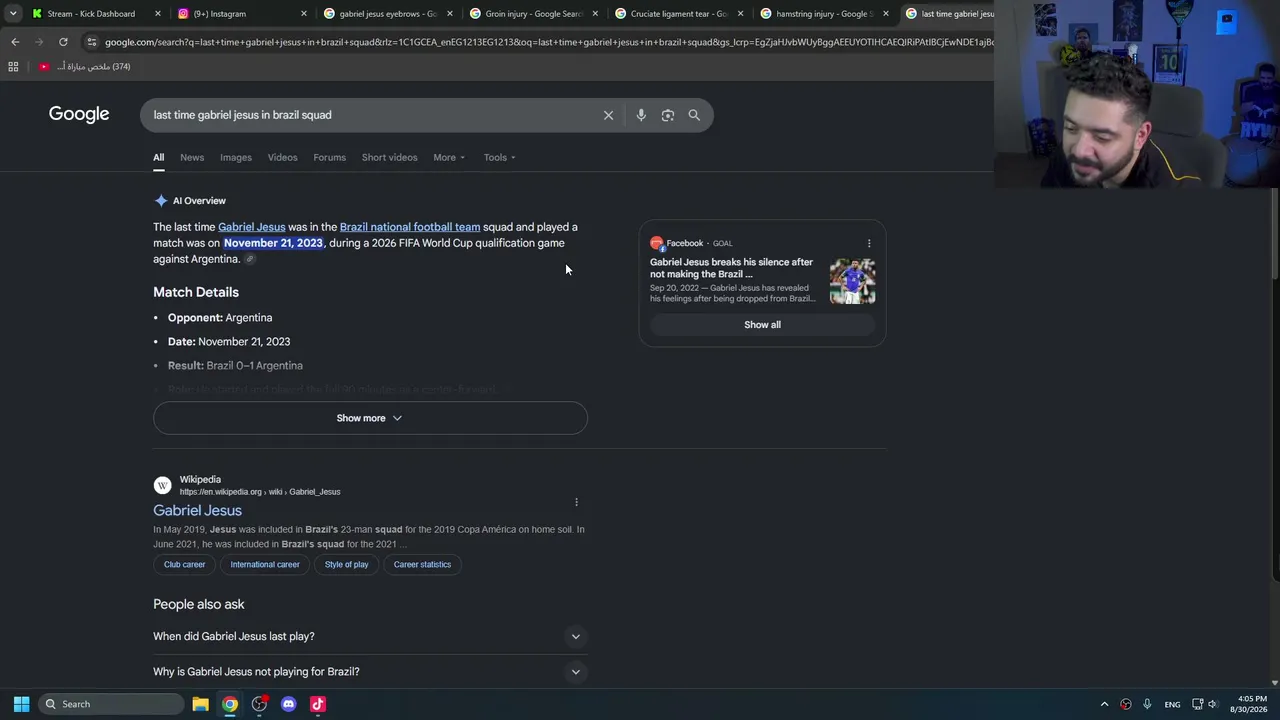Open three-dot options on the Facebook GOAL card
This screenshot has width=1280, height=720.
[x=869, y=243]
